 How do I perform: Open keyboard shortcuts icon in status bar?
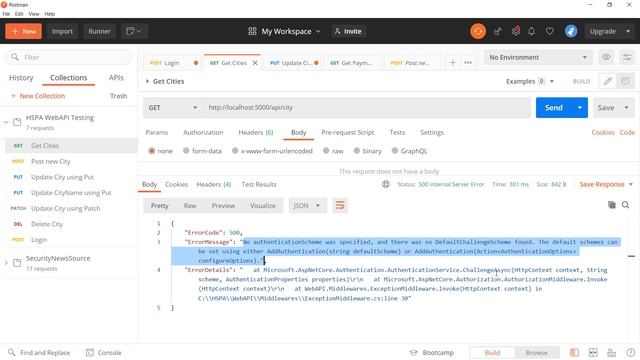611,352
